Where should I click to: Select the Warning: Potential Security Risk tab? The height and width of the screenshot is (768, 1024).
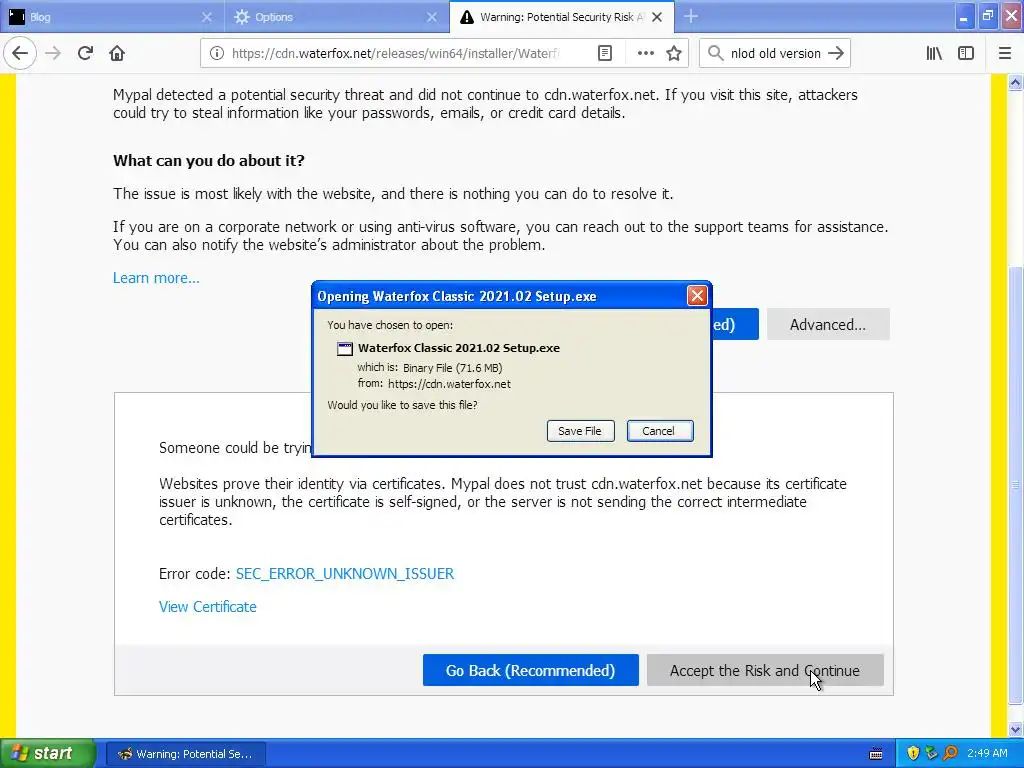(x=562, y=17)
